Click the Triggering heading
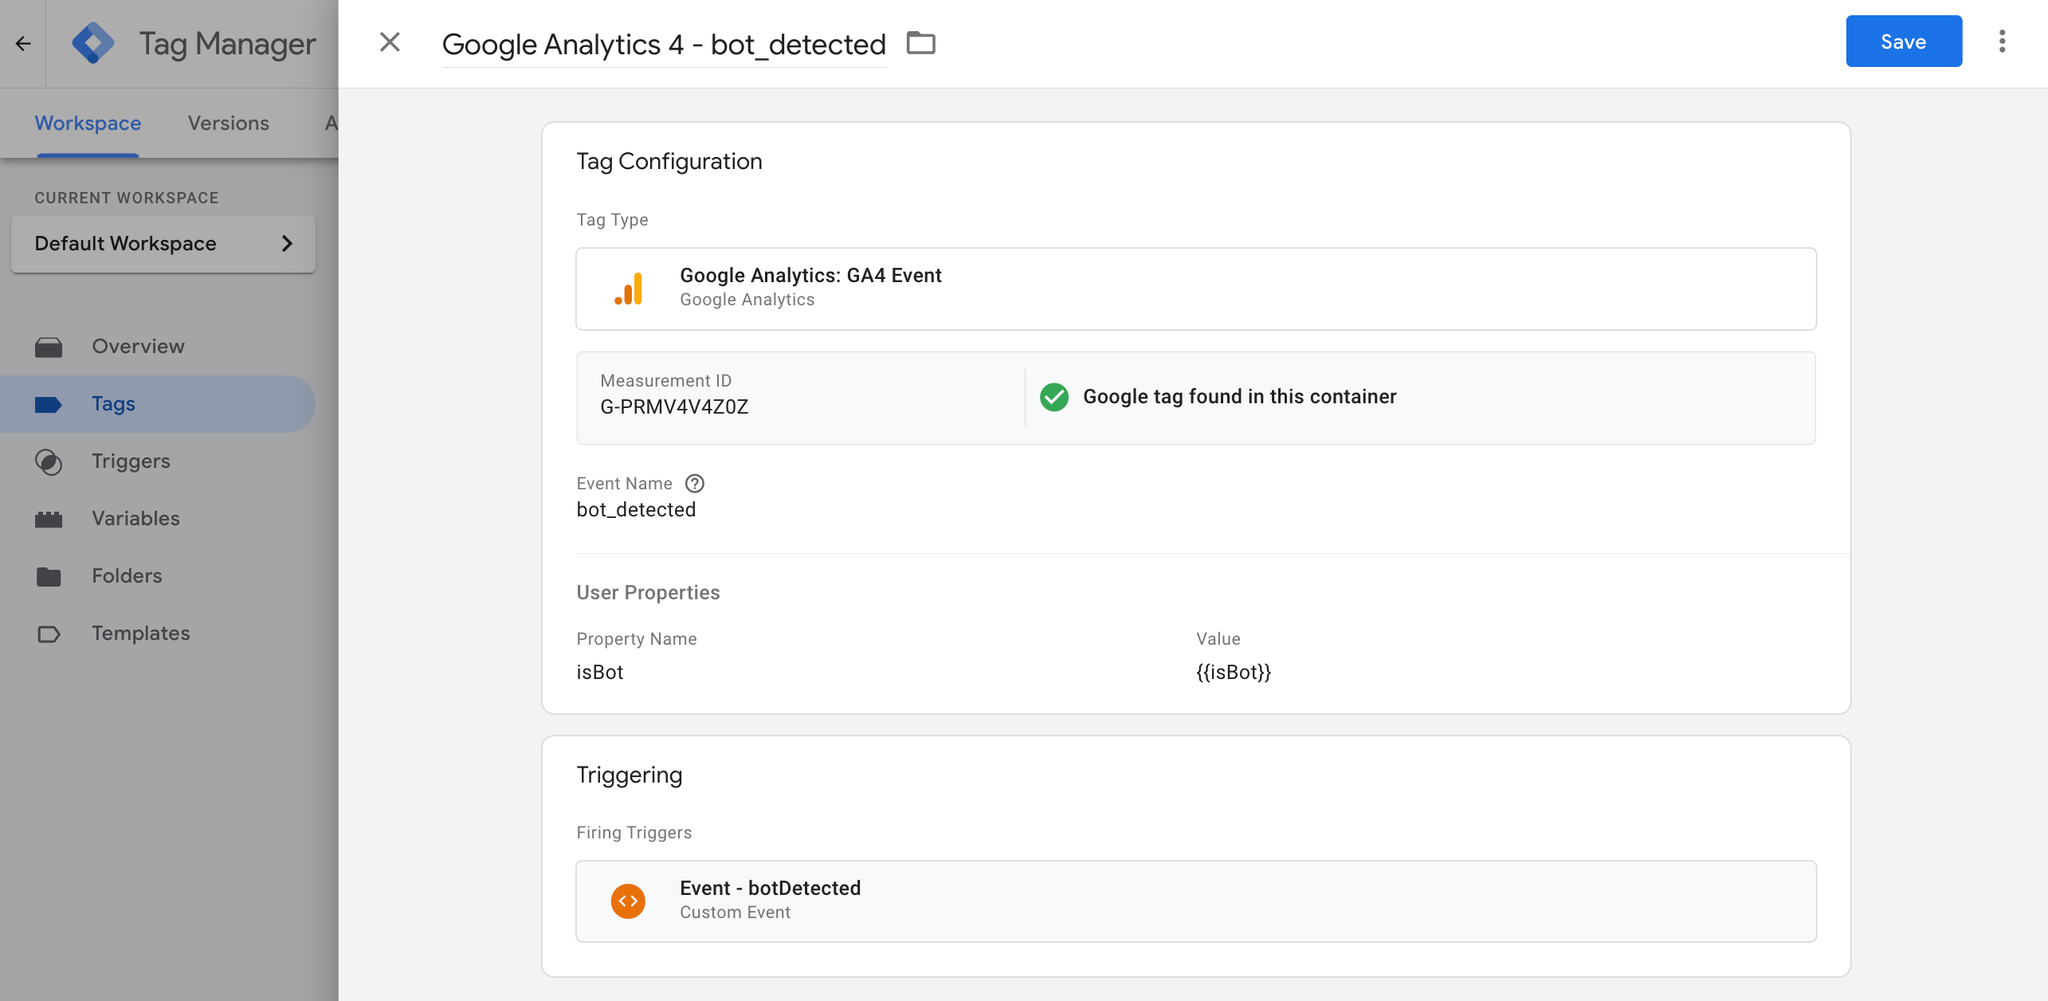Viewport: 2048px width, 1001px height. [x=629, y=775]
